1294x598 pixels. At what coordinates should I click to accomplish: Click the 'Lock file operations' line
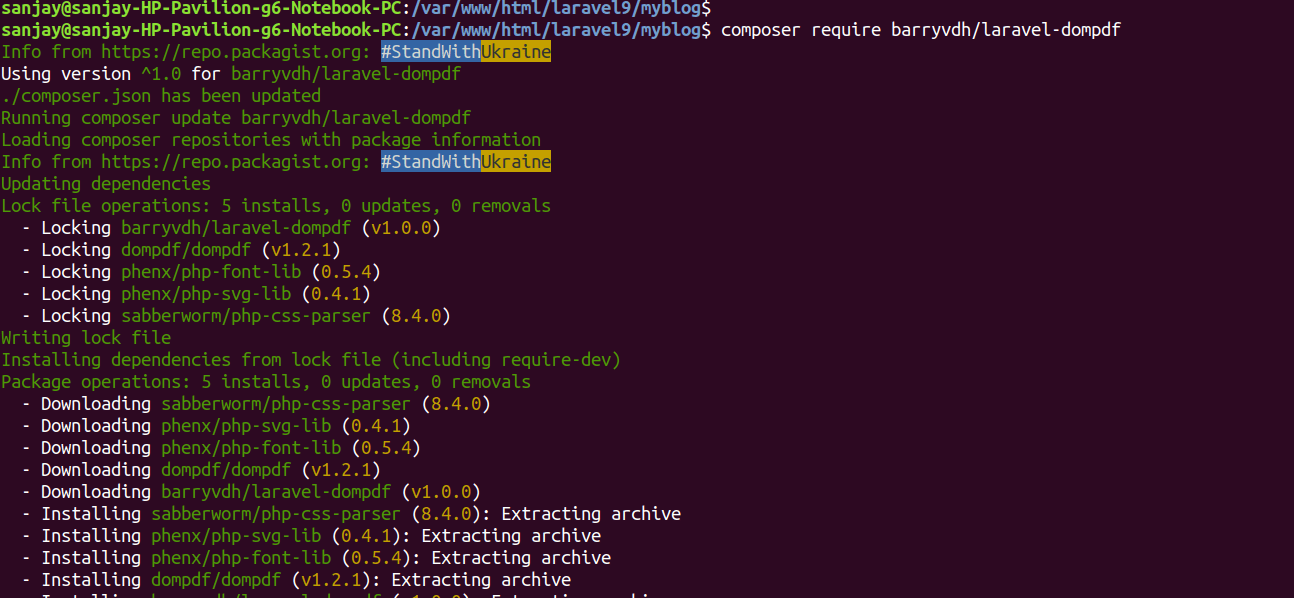276,206
